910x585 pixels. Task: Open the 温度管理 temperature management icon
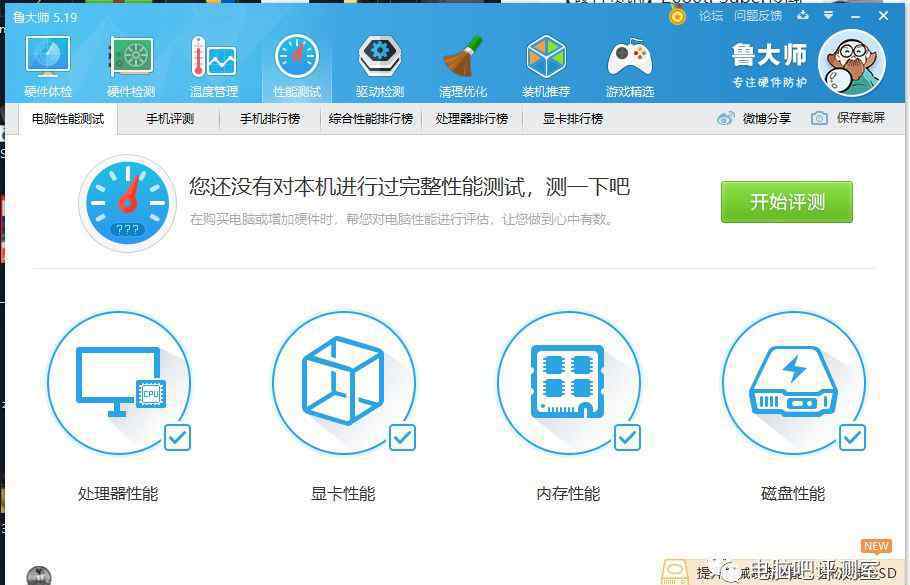214,66
